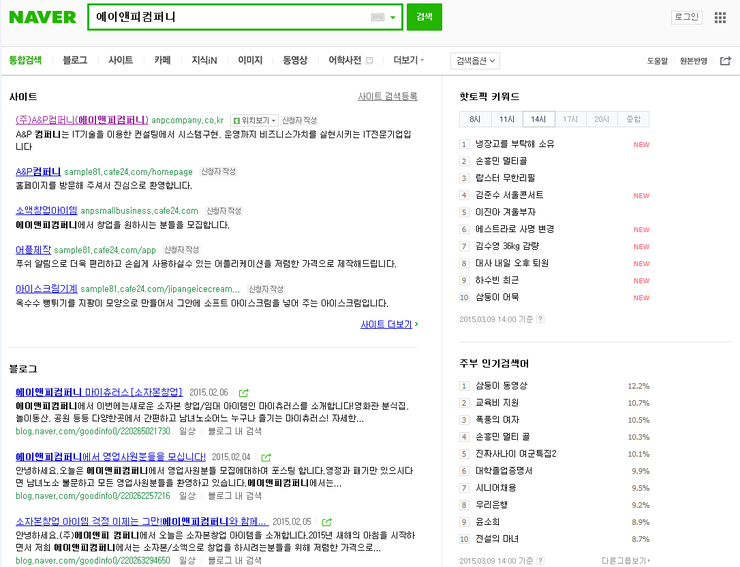Click popular search 폭풍의 여자
This screenshot has height=567, width=740.
tap(497, 420)
